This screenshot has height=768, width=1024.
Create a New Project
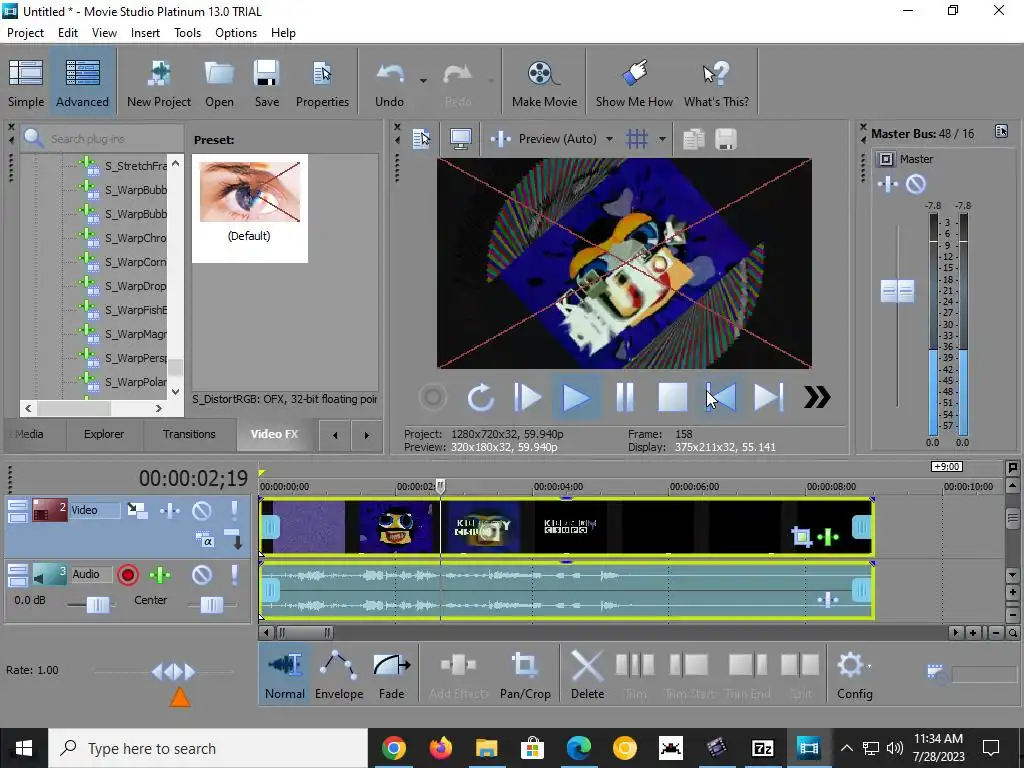click(159, 82)
